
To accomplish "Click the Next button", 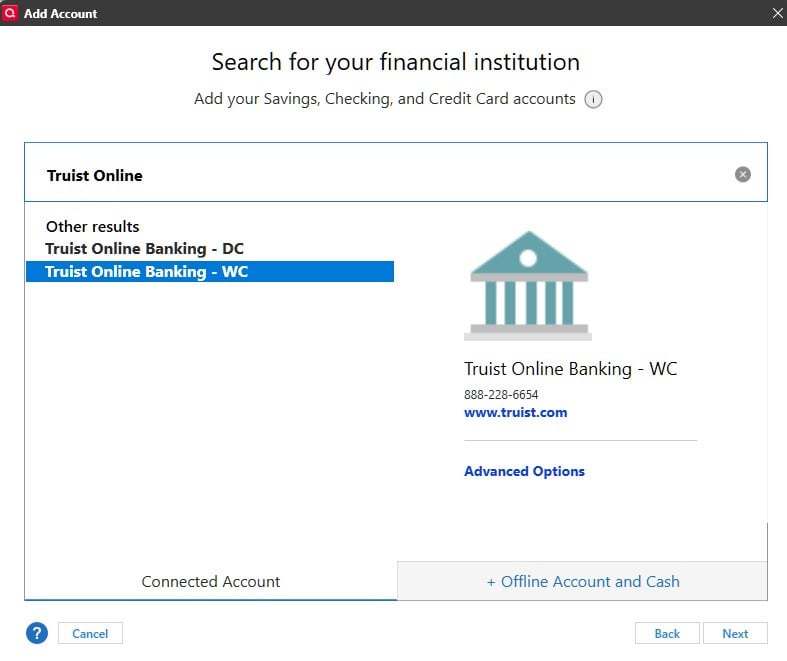I will tap(735, 633).
